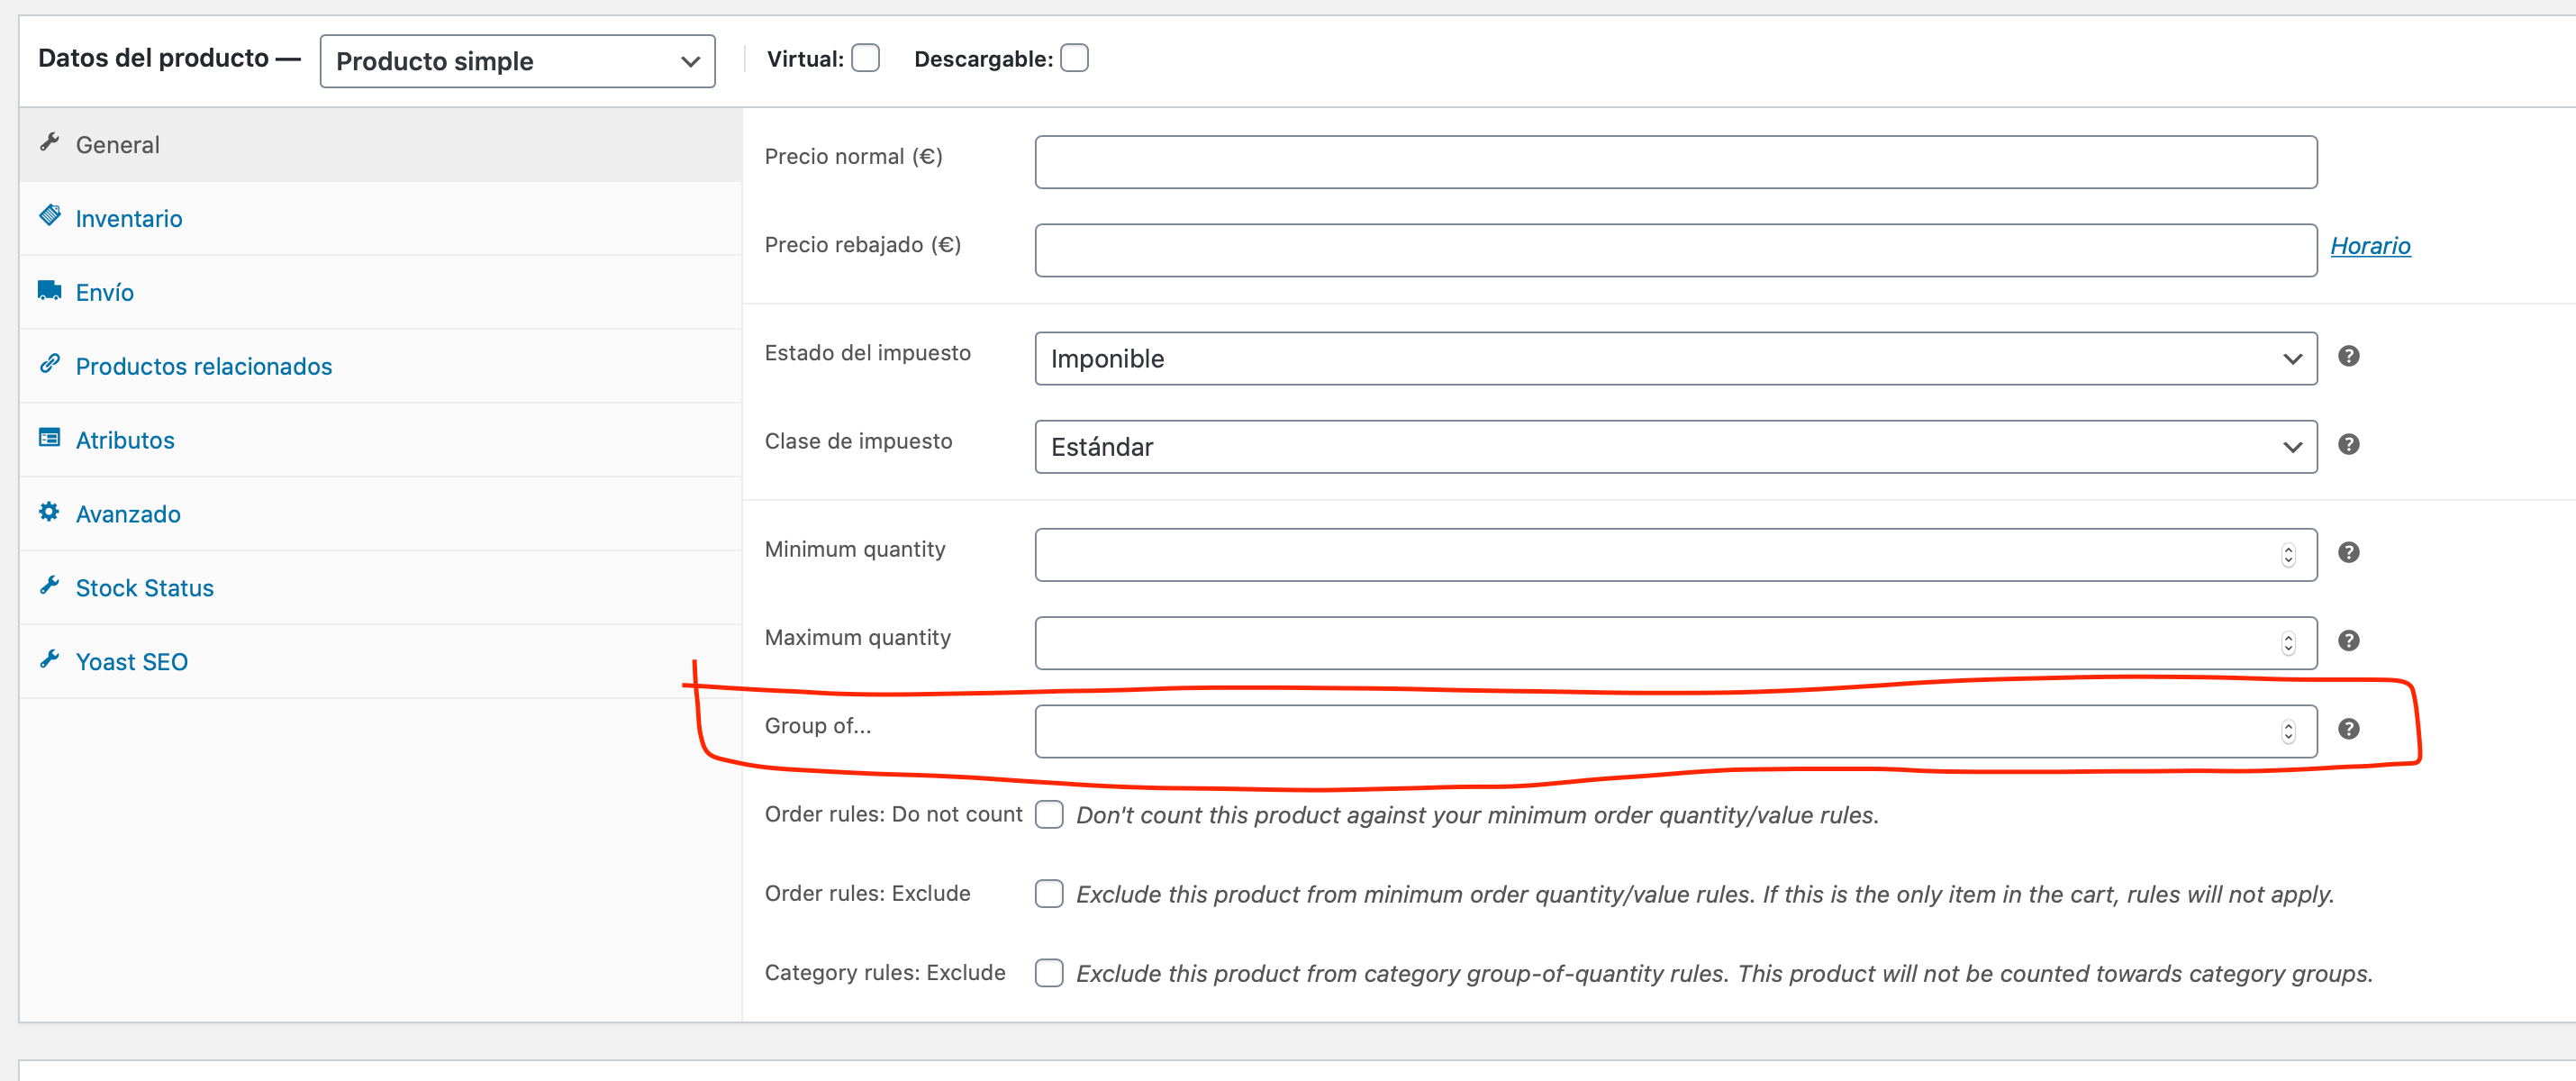Click the General tab wrench icon

(49, 142)
